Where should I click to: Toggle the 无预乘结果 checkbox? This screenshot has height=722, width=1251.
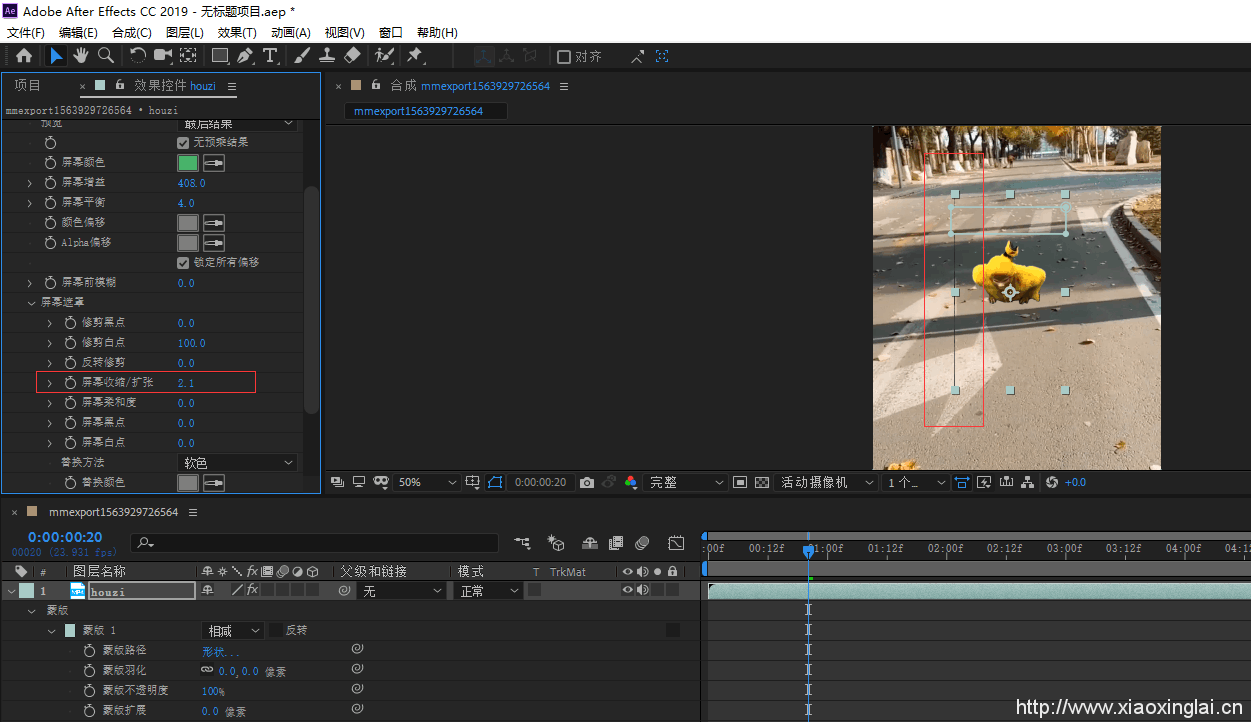coord(183,143)
